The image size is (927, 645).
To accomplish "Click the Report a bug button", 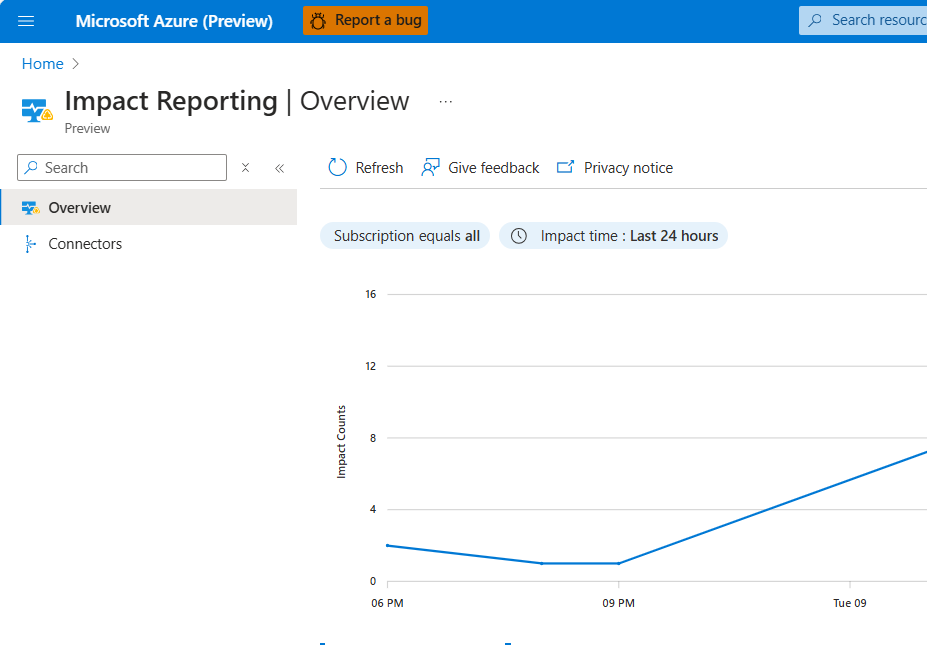I will [x=365, y=19].
